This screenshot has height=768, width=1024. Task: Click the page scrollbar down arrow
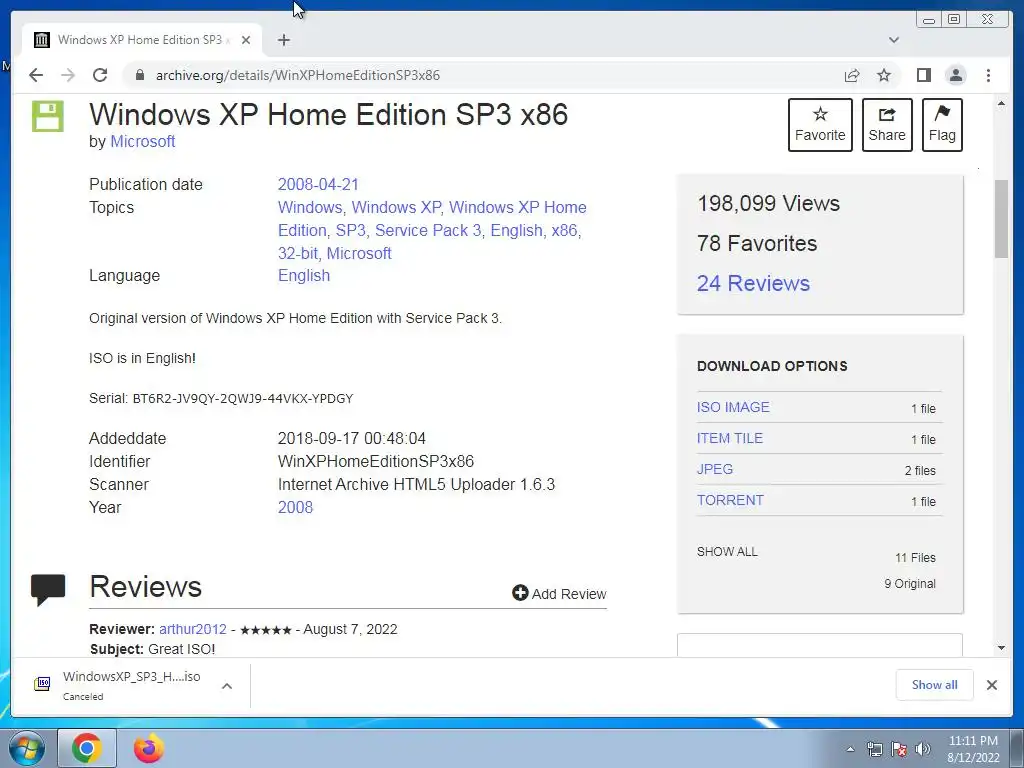click(x=1001, y=648)
